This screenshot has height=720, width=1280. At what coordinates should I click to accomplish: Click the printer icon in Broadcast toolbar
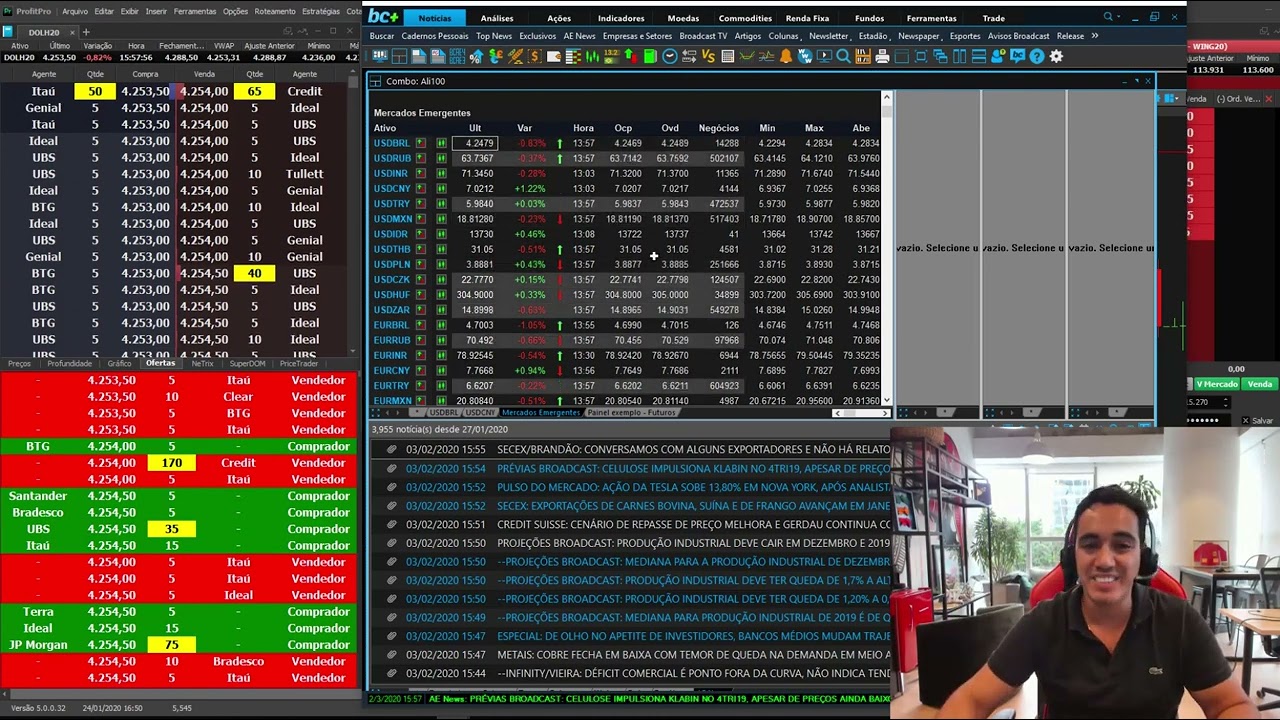(x=882, y=57)
